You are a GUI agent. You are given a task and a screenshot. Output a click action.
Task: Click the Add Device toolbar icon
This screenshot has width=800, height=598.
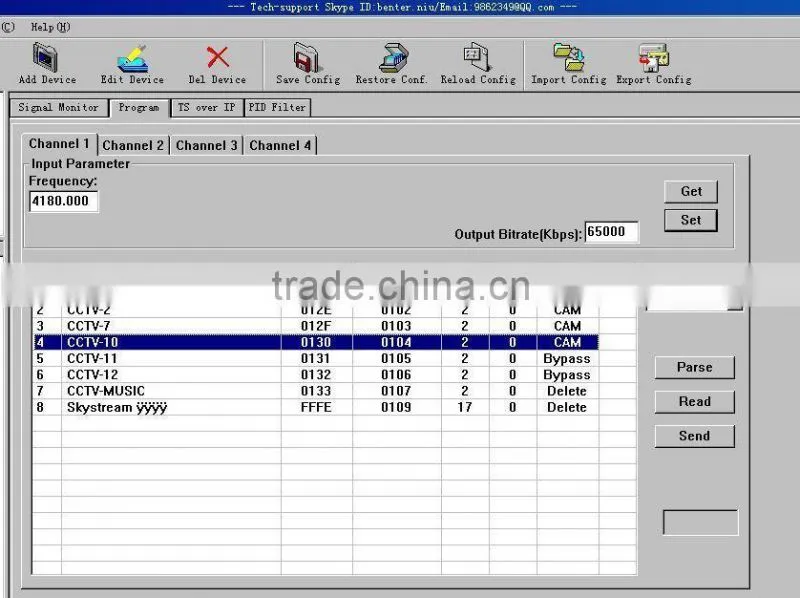coord(46,57)
